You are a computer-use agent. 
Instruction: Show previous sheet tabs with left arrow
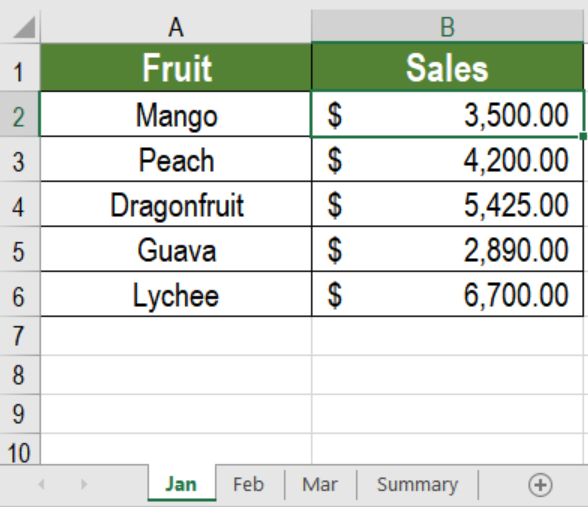[x=42, y=484]
